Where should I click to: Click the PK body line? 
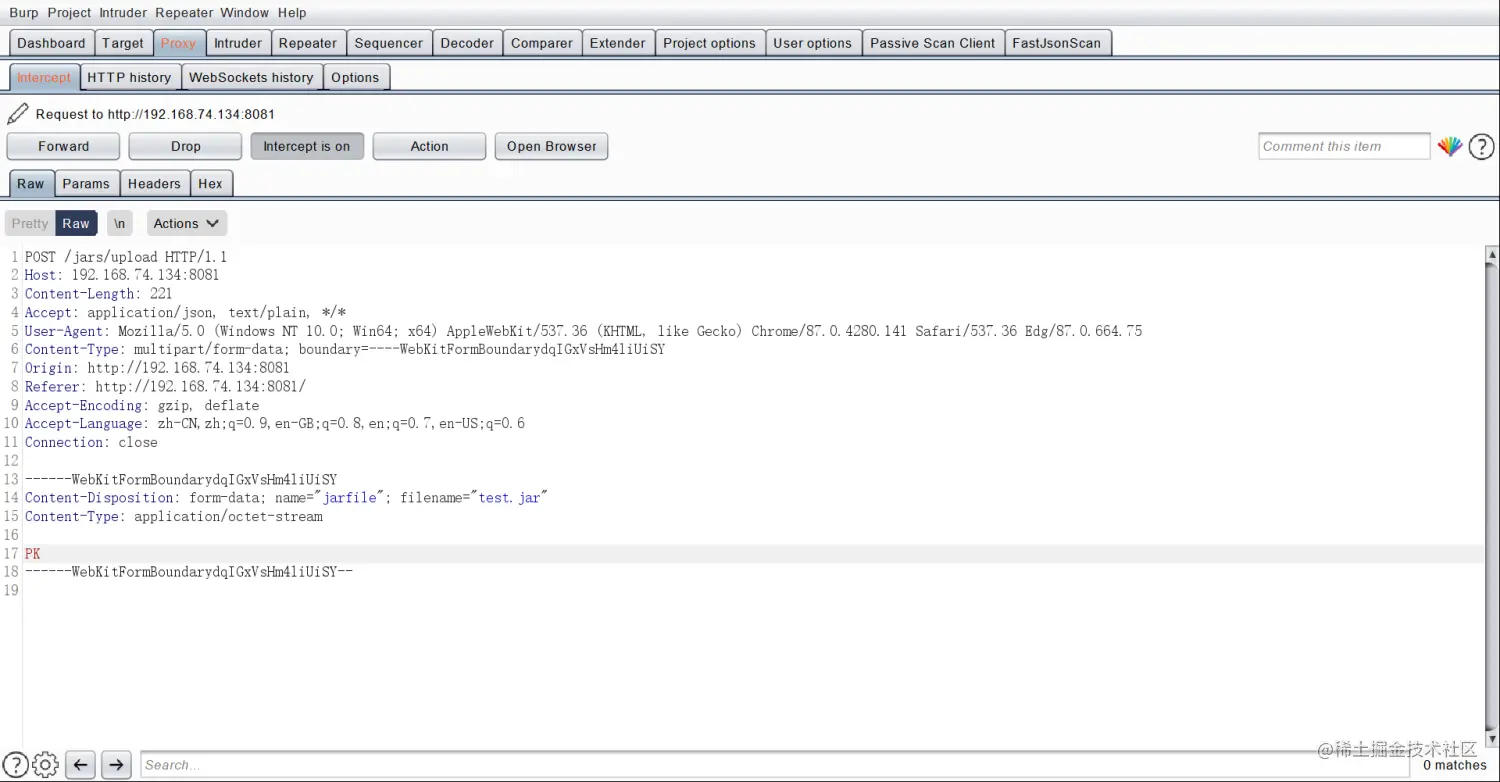click(33, 554)
